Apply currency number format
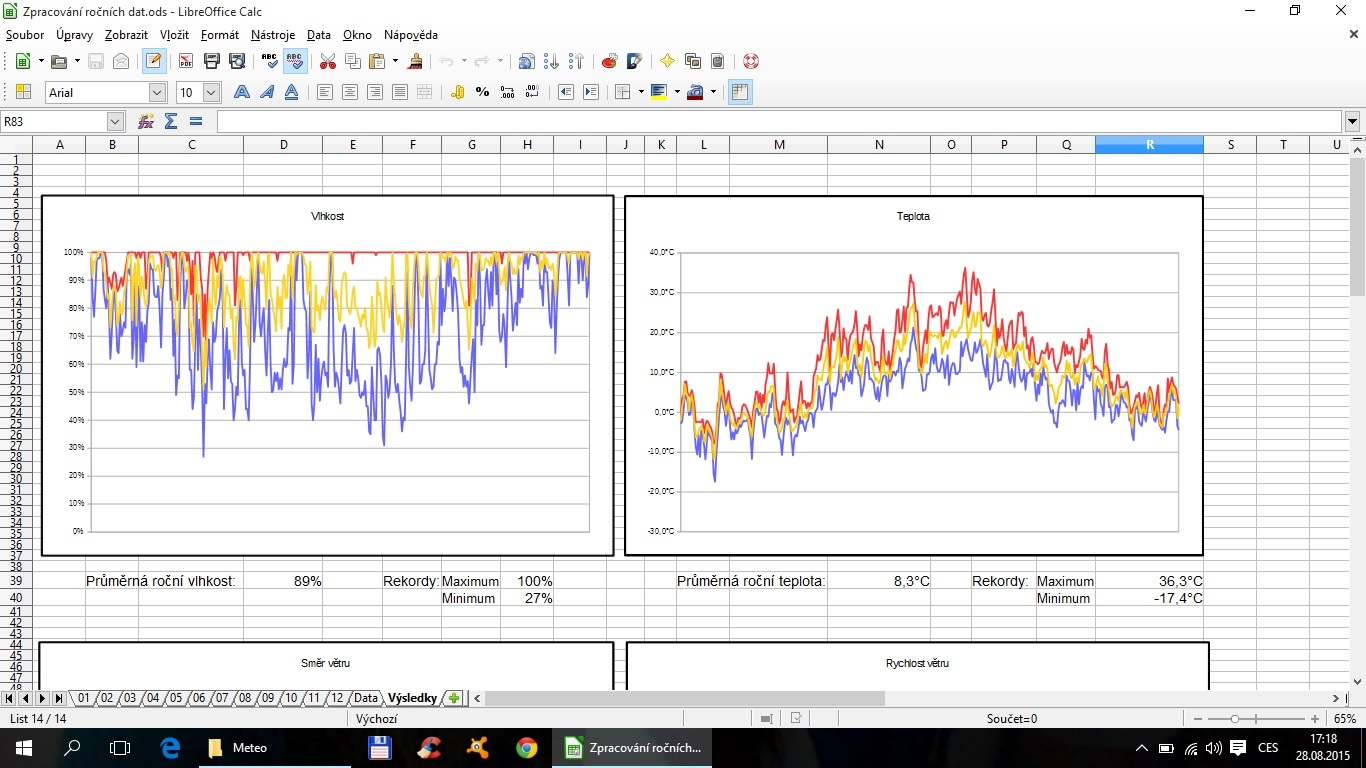1366x768 pixels. [458, 92]
